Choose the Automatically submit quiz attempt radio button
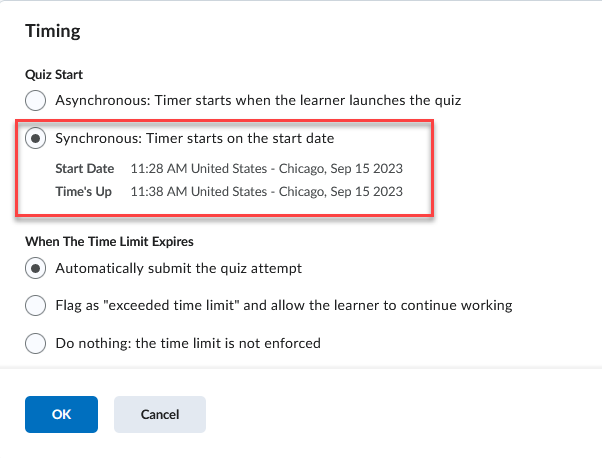 [36, 268]
